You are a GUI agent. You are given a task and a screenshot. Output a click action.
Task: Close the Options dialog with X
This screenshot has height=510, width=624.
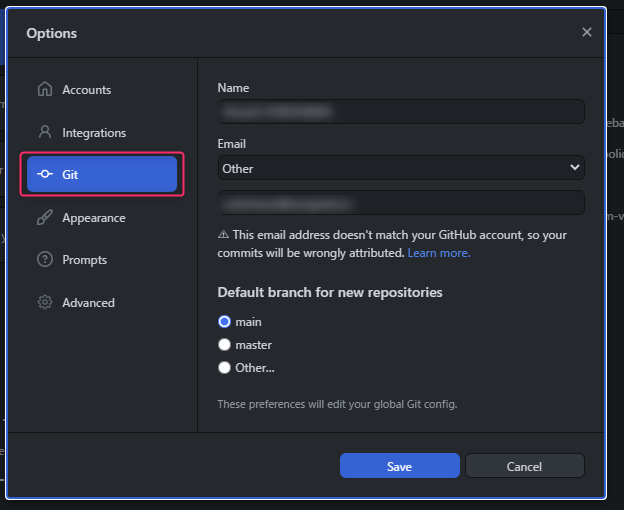587,32
